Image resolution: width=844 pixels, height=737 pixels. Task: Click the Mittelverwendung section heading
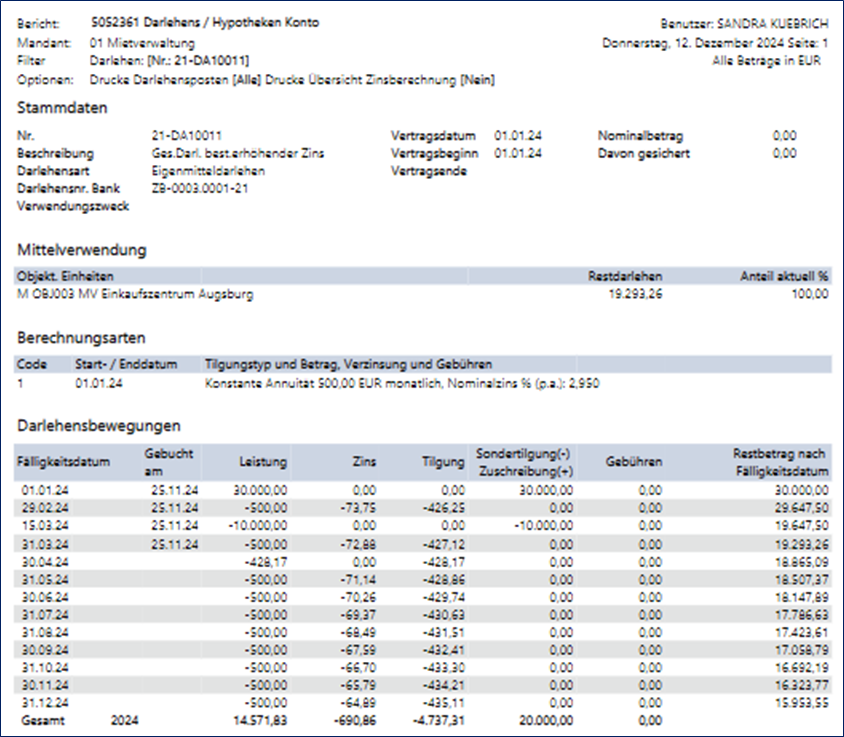click(82, 249)
